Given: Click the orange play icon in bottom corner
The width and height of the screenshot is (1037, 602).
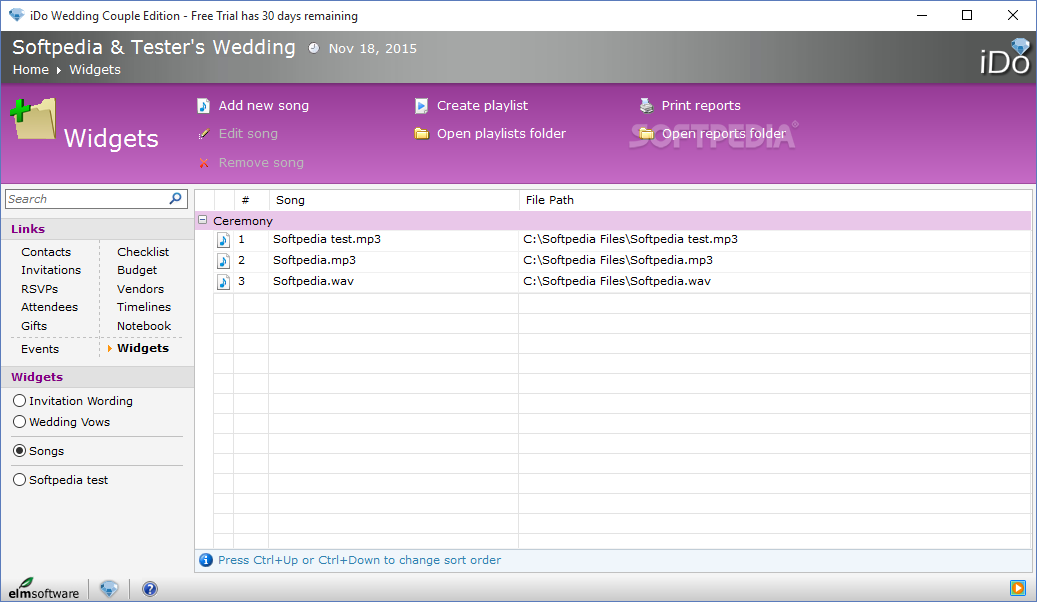Looking at the screenshot, I should pos(1017,587).
